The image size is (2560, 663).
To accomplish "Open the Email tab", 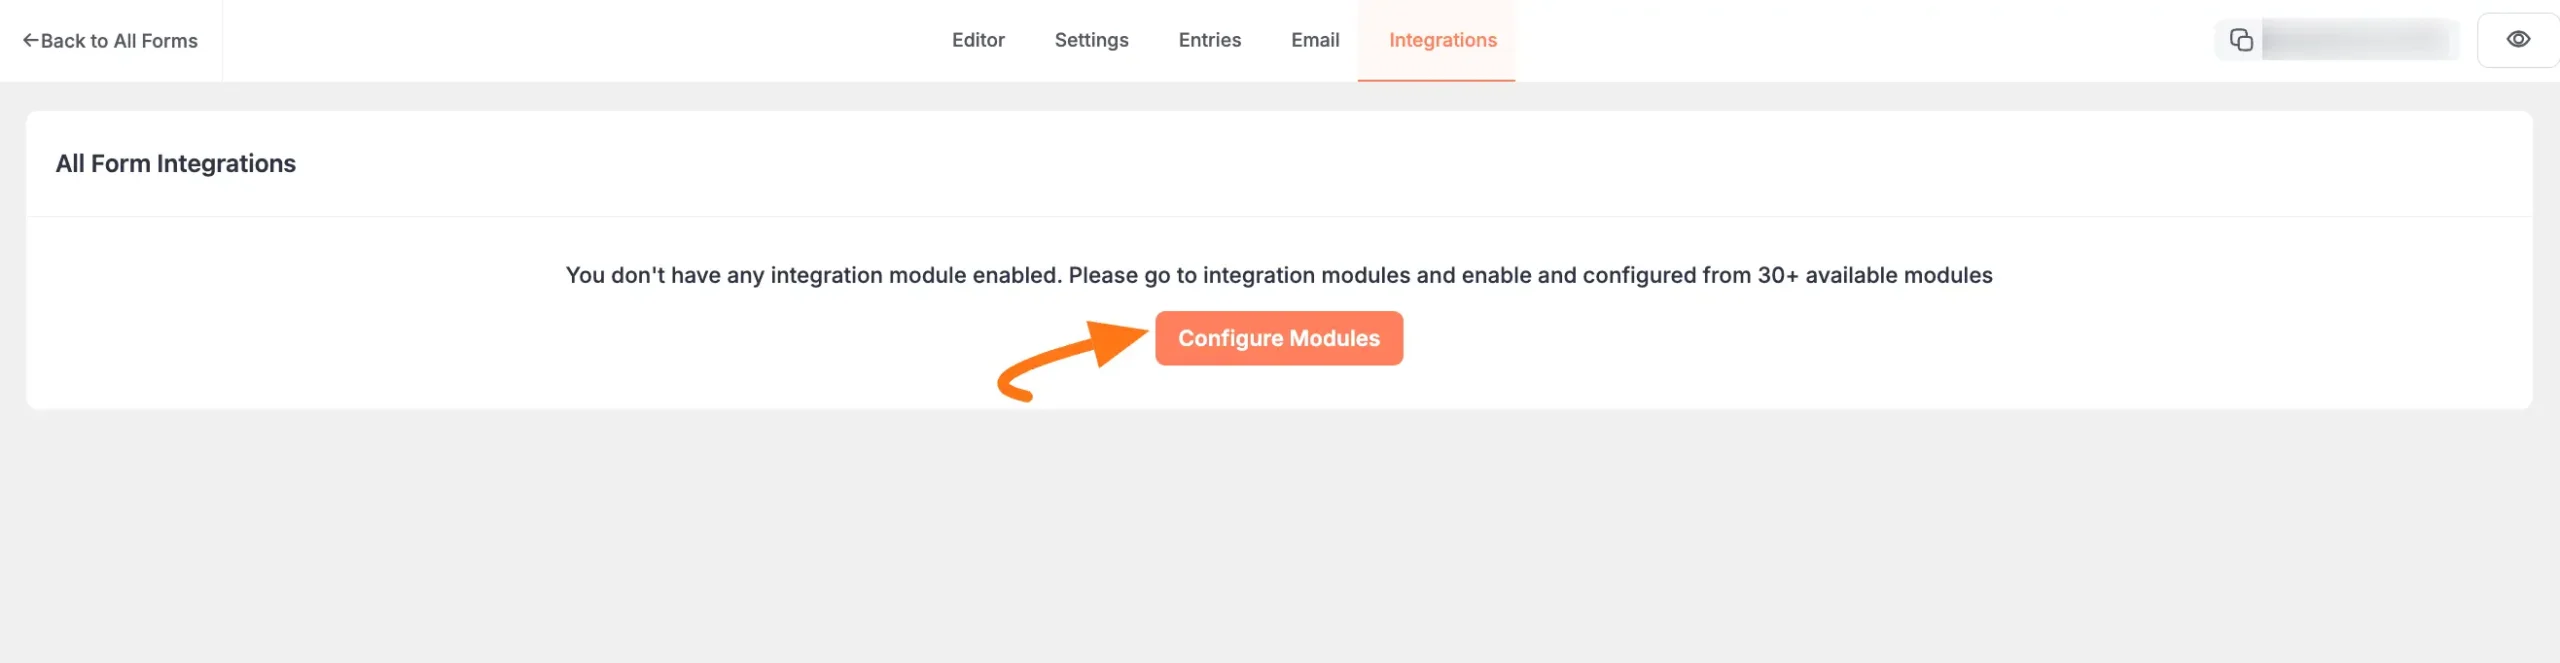I will tap(1315, 40).
